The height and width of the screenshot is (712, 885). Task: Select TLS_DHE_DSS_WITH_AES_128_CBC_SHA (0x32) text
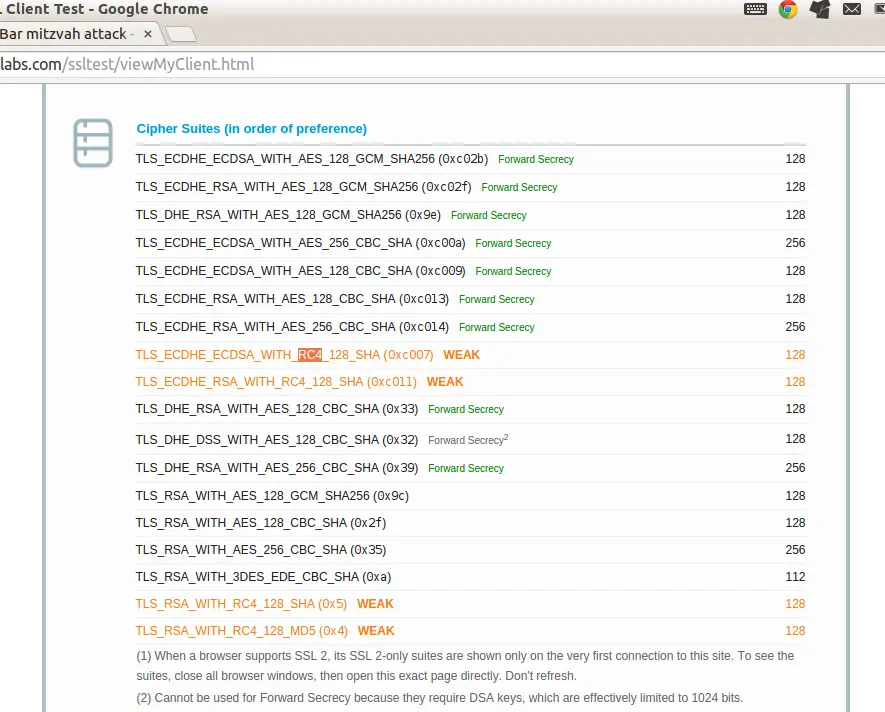[x=277, y=440]
